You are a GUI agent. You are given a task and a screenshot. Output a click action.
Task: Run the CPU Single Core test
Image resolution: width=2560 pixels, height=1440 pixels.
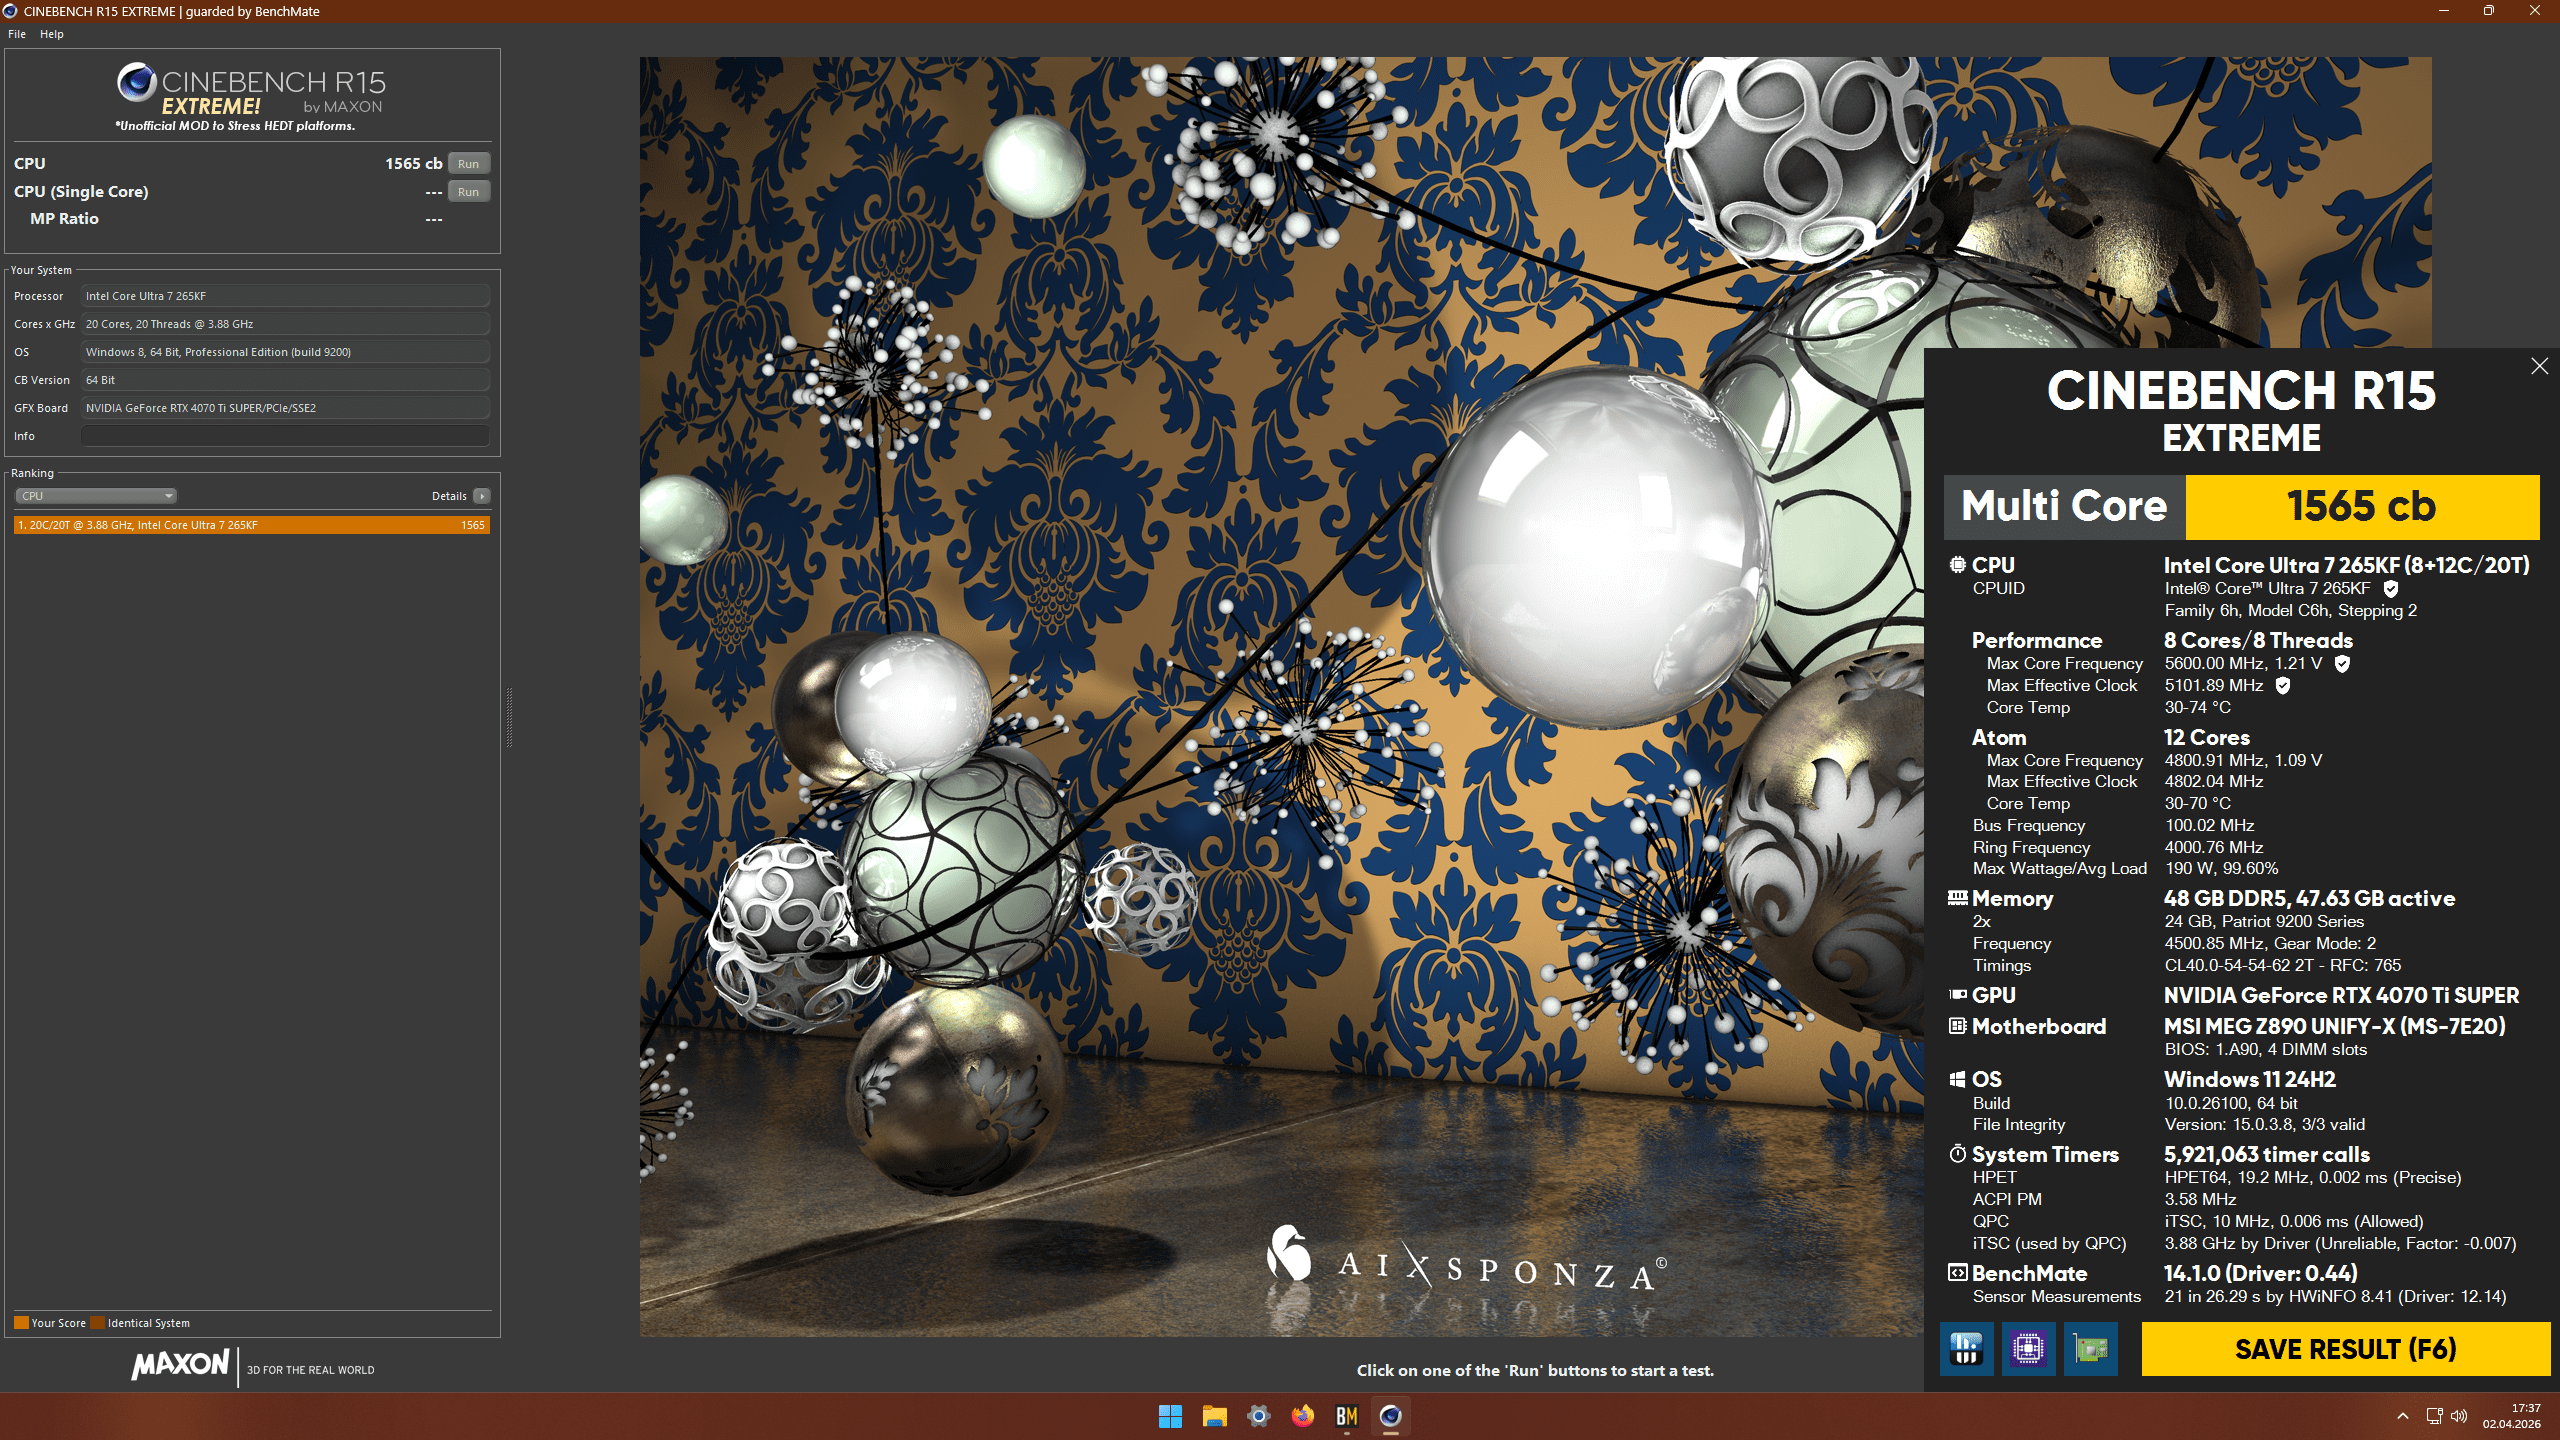pyautogui.click(x=468, y=192)
